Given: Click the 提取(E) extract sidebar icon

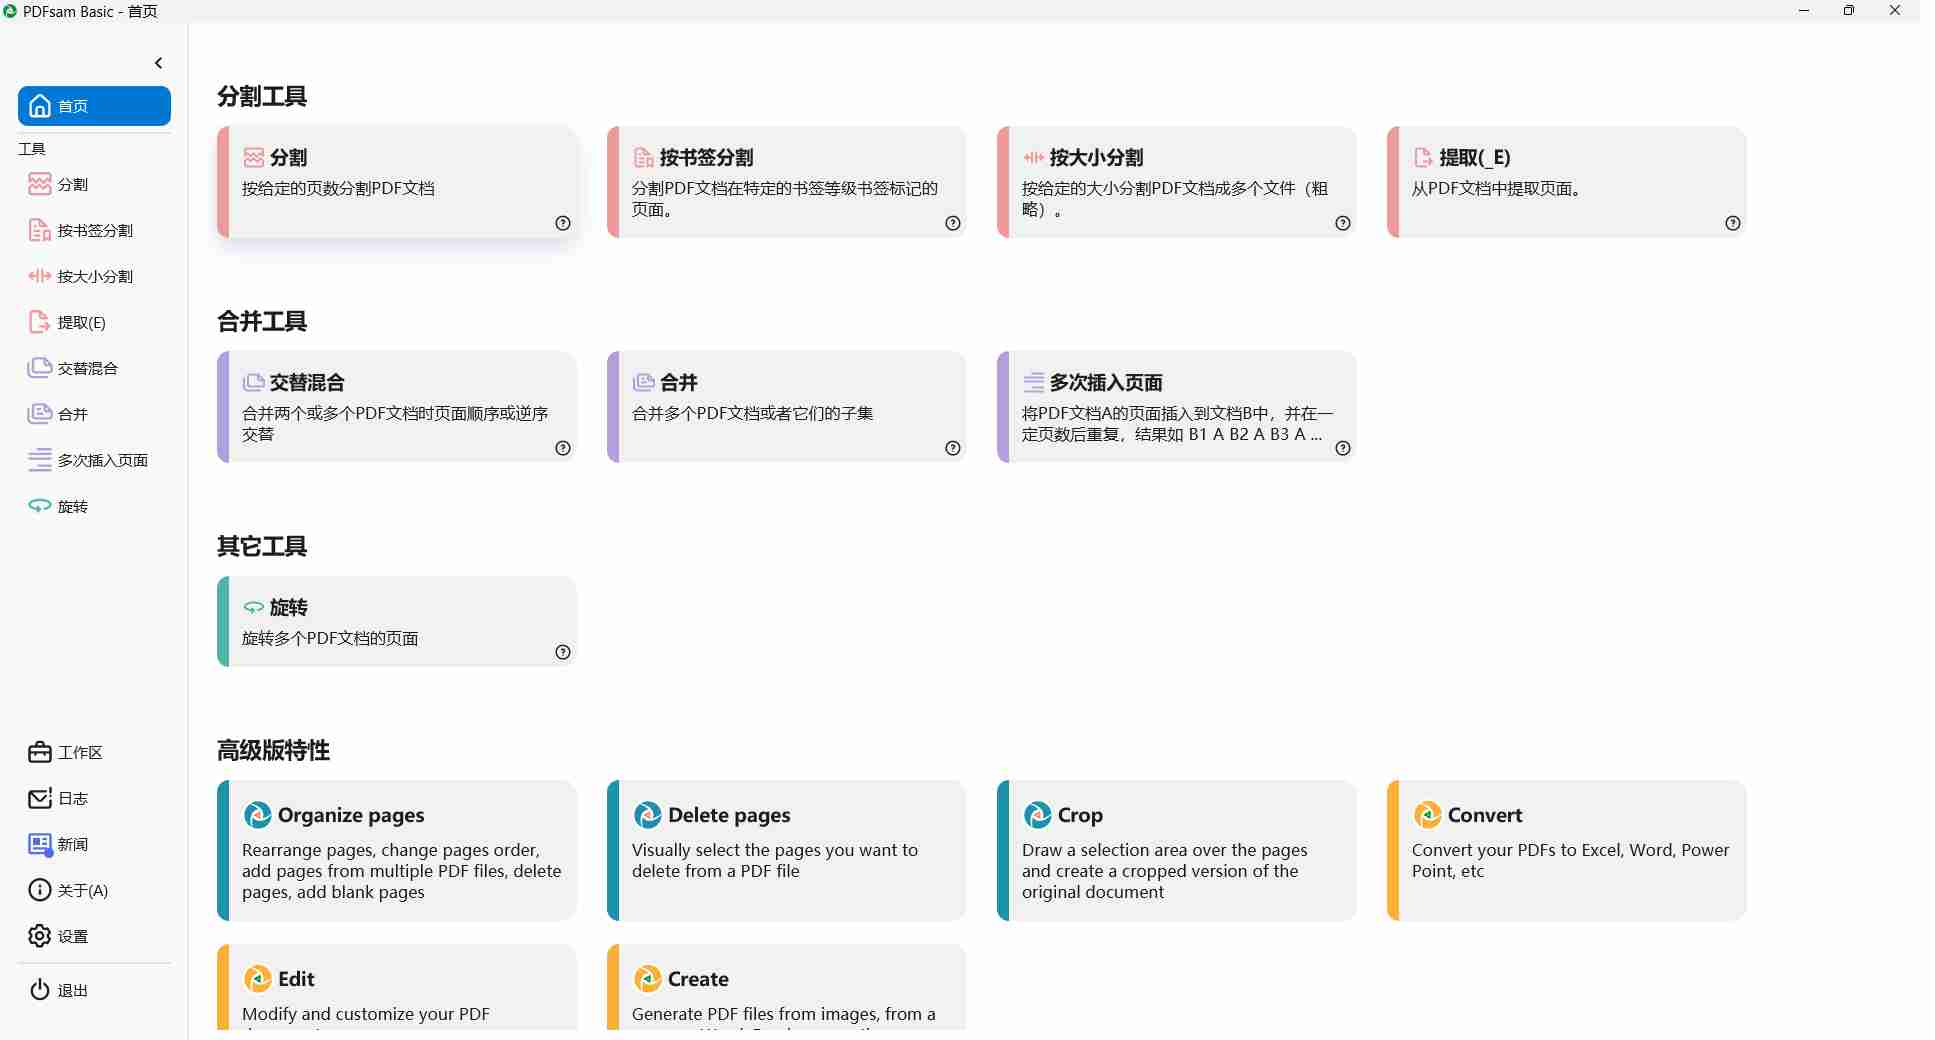Looking at the screenshot, I should pos(40,322).
